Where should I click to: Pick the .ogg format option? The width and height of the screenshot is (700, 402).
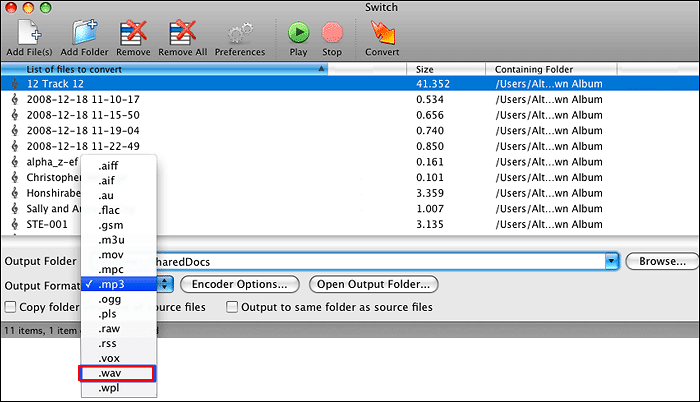tap(112, 299)
